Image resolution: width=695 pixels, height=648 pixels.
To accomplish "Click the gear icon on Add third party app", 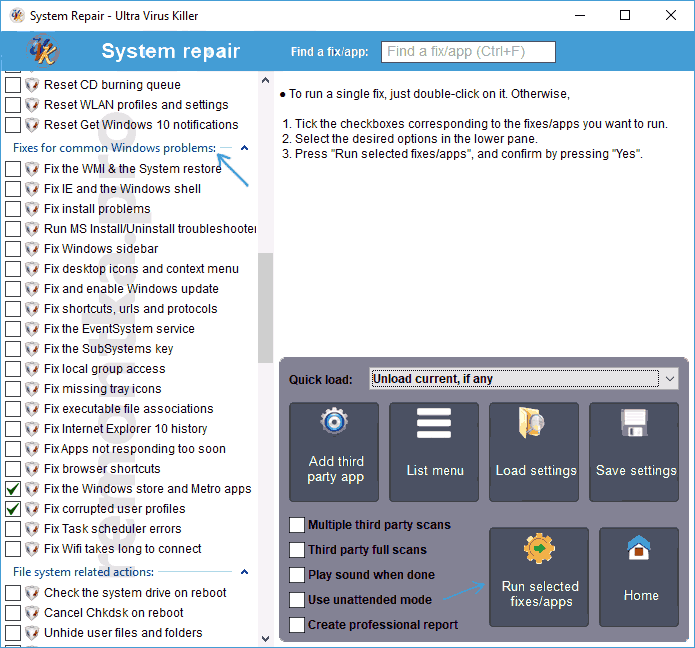I will [x=334, y=422].
